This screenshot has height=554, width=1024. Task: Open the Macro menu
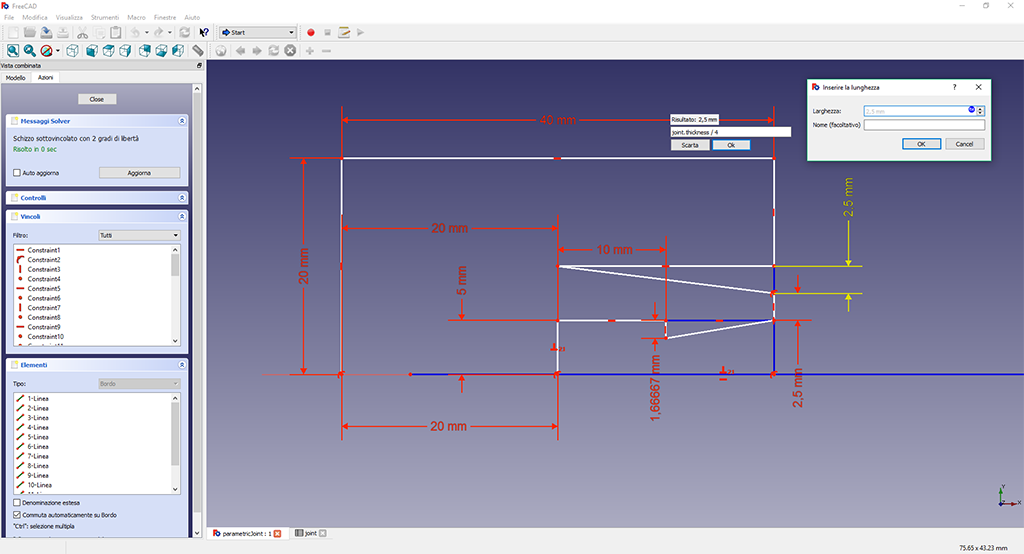pyautogui.click(x=136, y=18)
